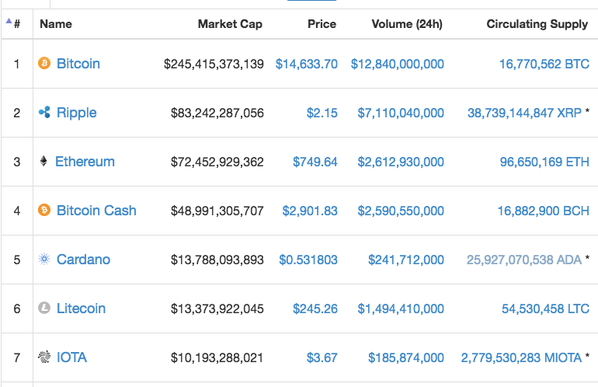The width and height of the screenshot is (598, 387).
Task: Click the Bitcoin Cash logo icon
Action: click(x=44, y=210)
